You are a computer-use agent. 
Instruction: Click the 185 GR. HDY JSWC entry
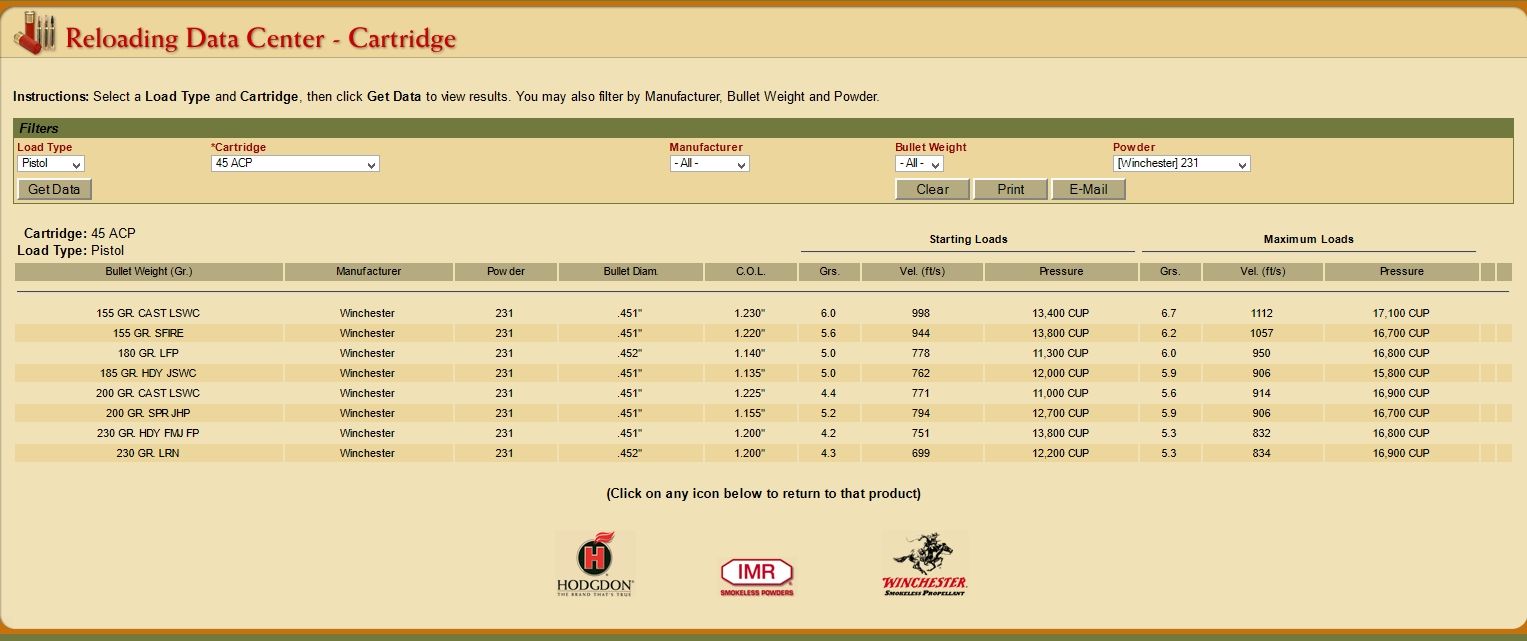tap(148, 373)
